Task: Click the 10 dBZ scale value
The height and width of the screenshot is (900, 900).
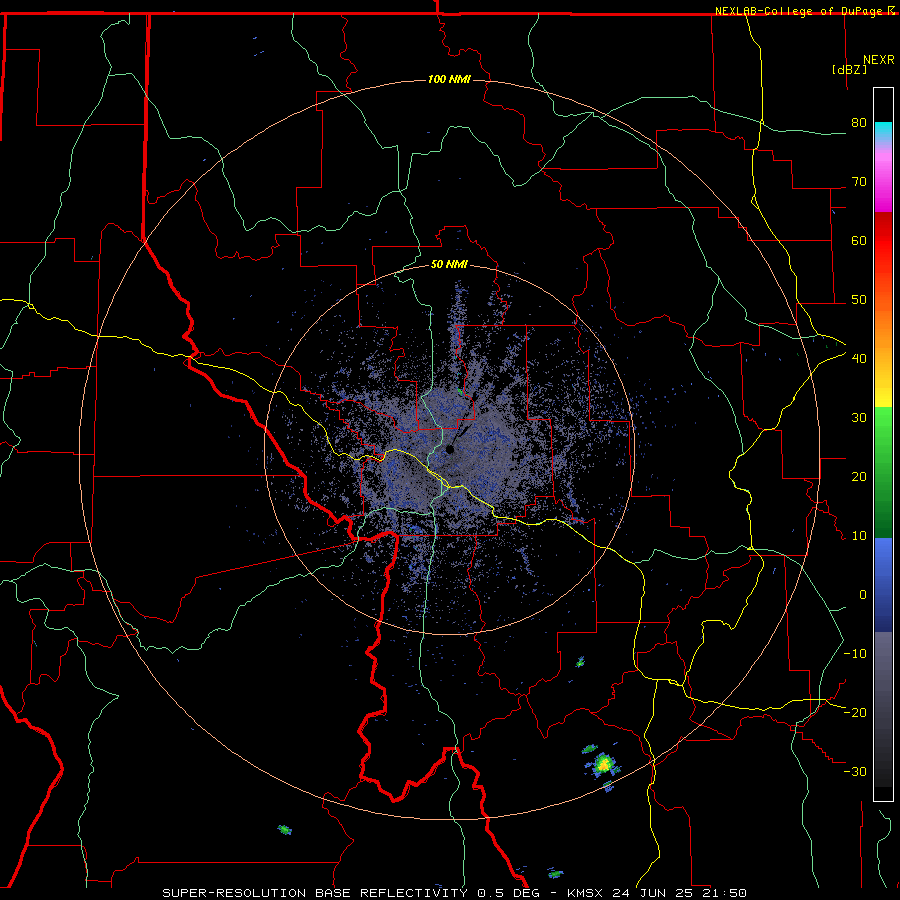Action: pos(859,536)
